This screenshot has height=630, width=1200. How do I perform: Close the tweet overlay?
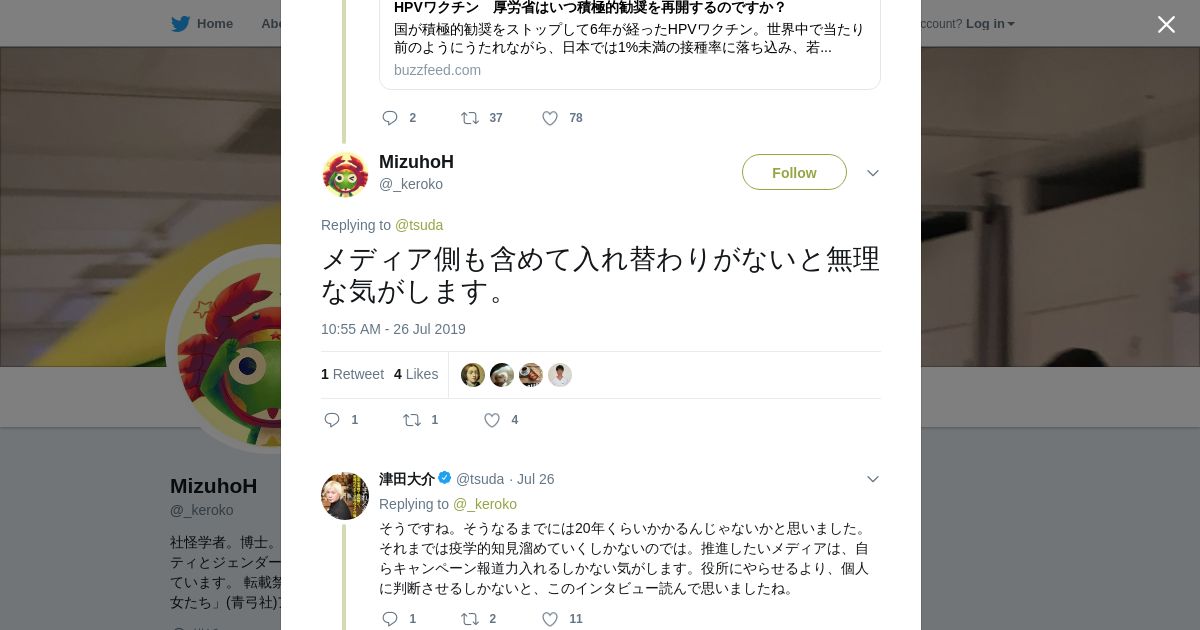tap(1166, 25)
